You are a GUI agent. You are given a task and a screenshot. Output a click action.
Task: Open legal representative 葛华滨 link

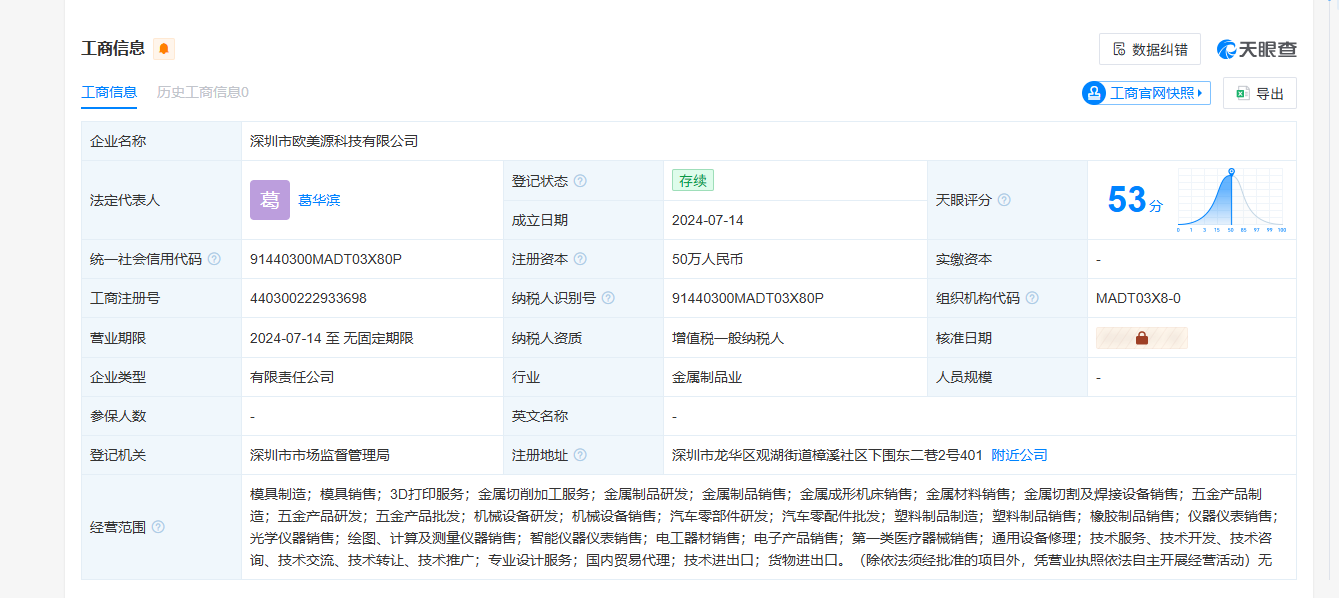319,200
